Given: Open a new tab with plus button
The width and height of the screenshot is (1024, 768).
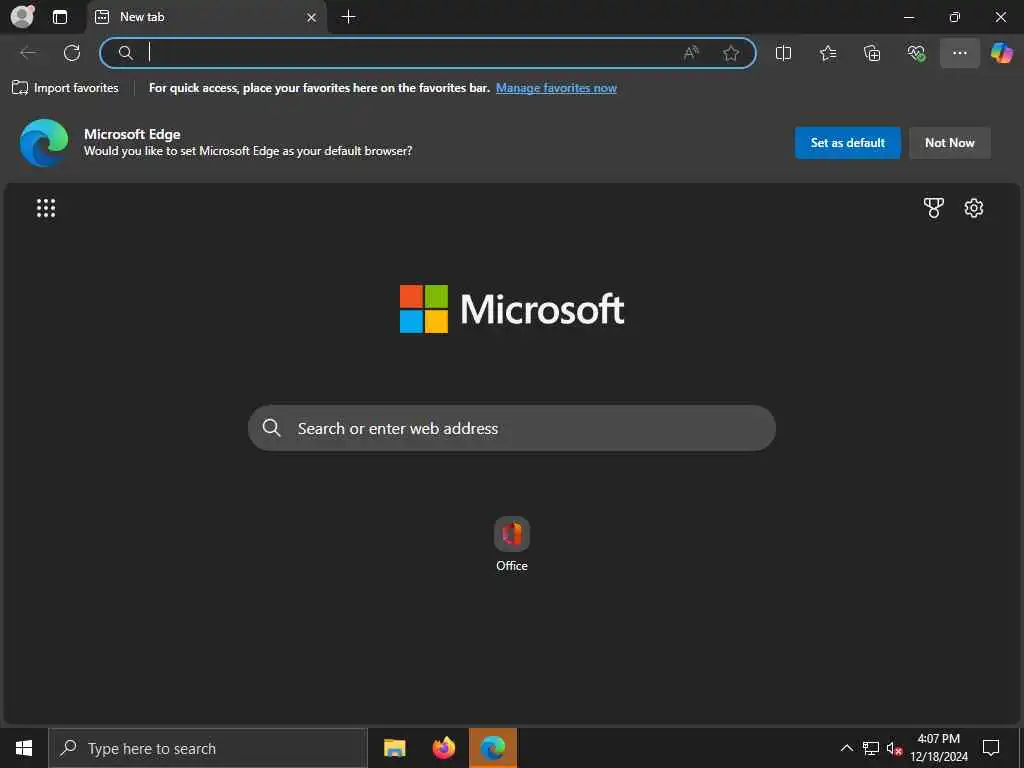Looking at the screenshot, I should pyautogui.click(x=349, y=17).
